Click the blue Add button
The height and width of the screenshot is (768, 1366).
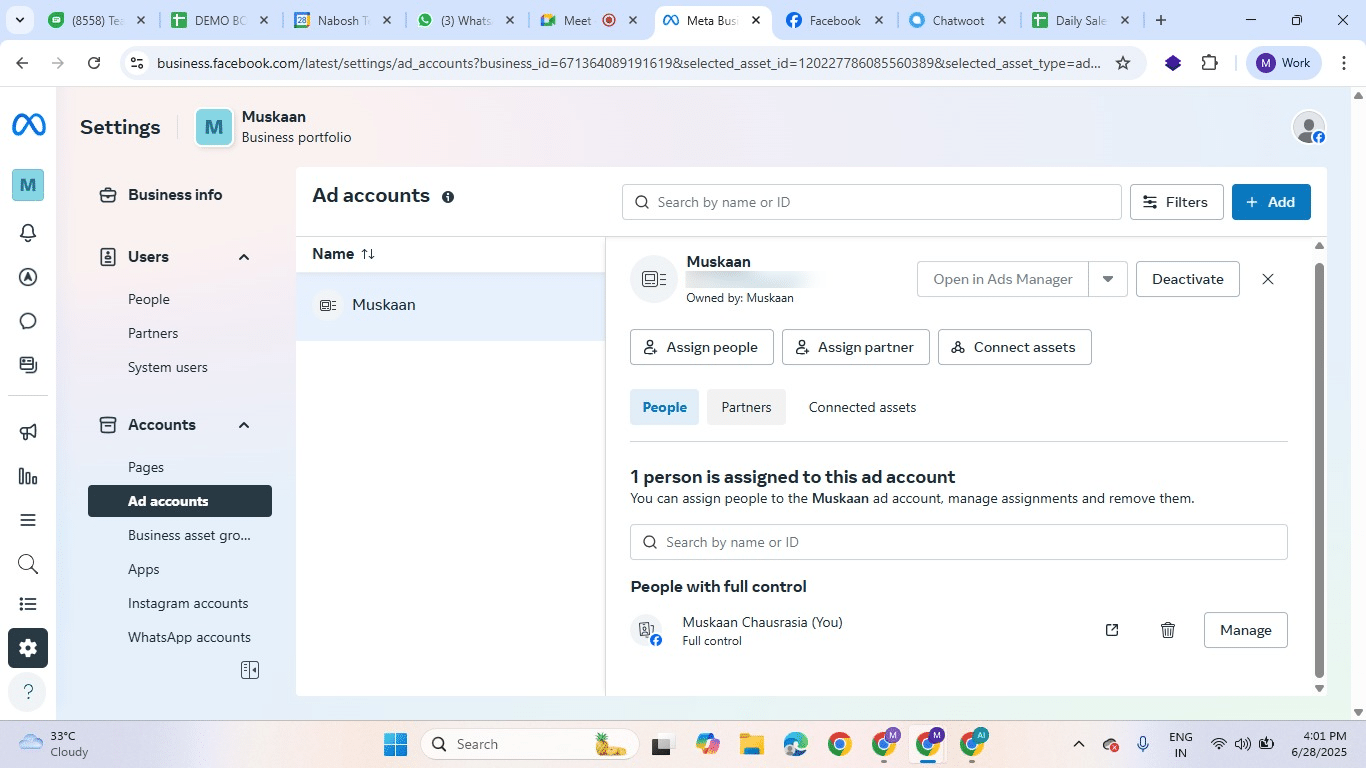point(1271,201)
